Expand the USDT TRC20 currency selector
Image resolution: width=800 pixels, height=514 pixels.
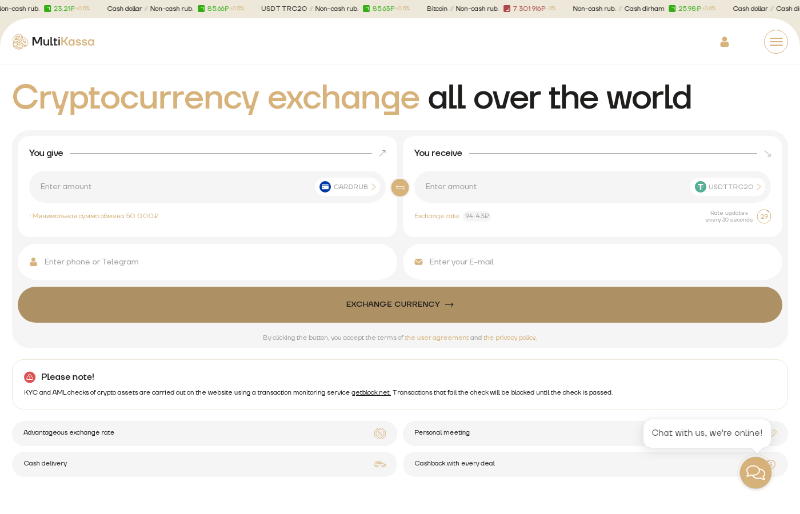[729, 187]
